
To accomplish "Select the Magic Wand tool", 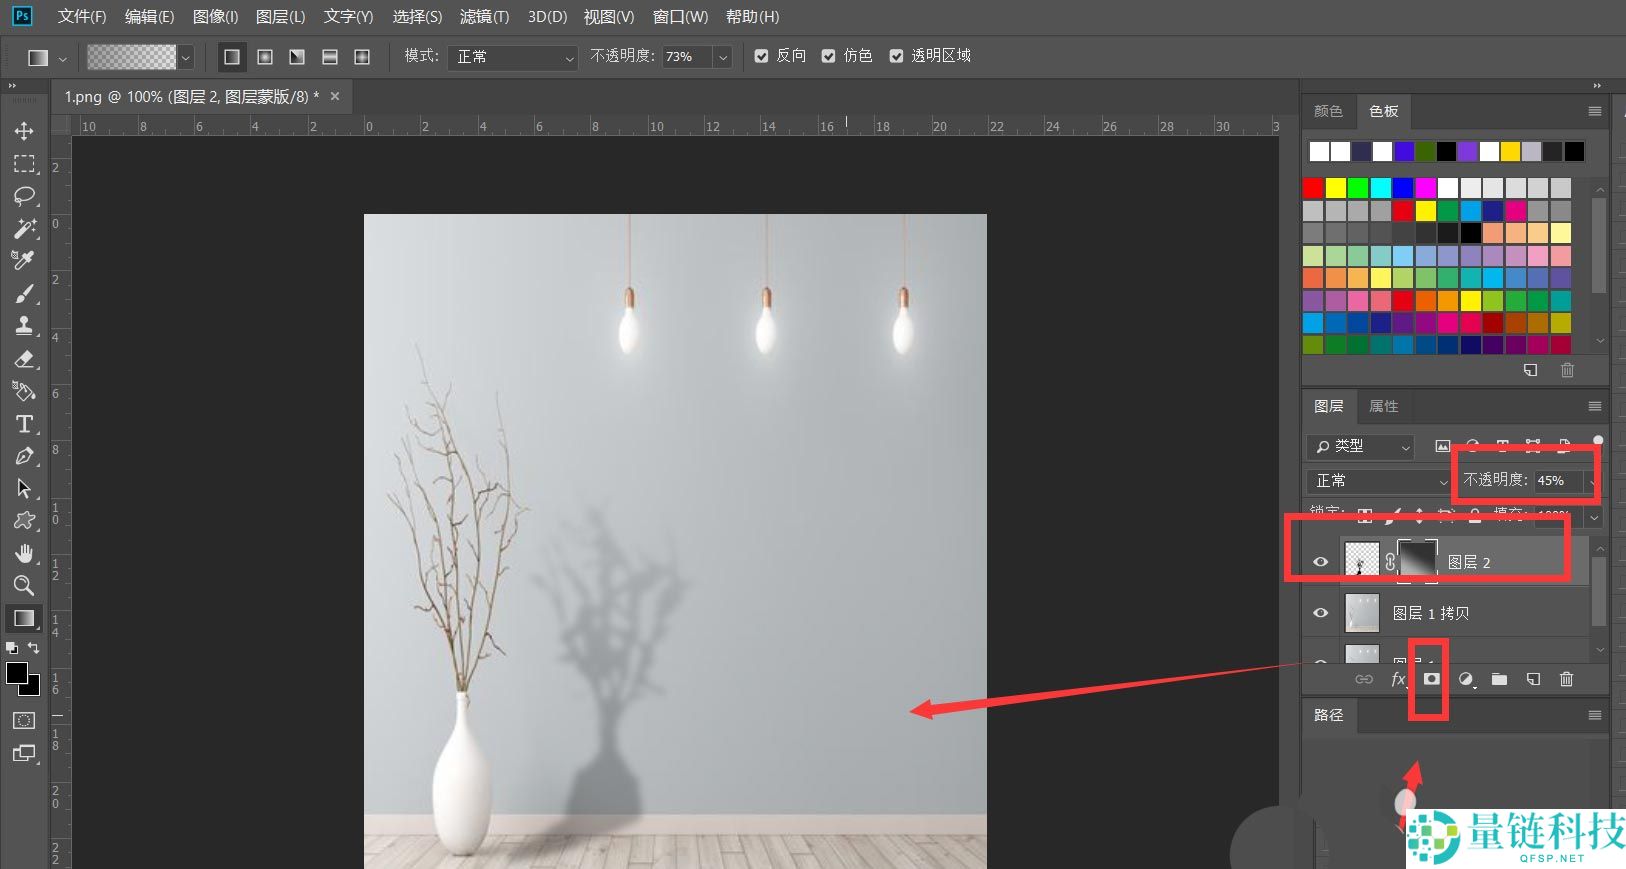I will (24, 228).
